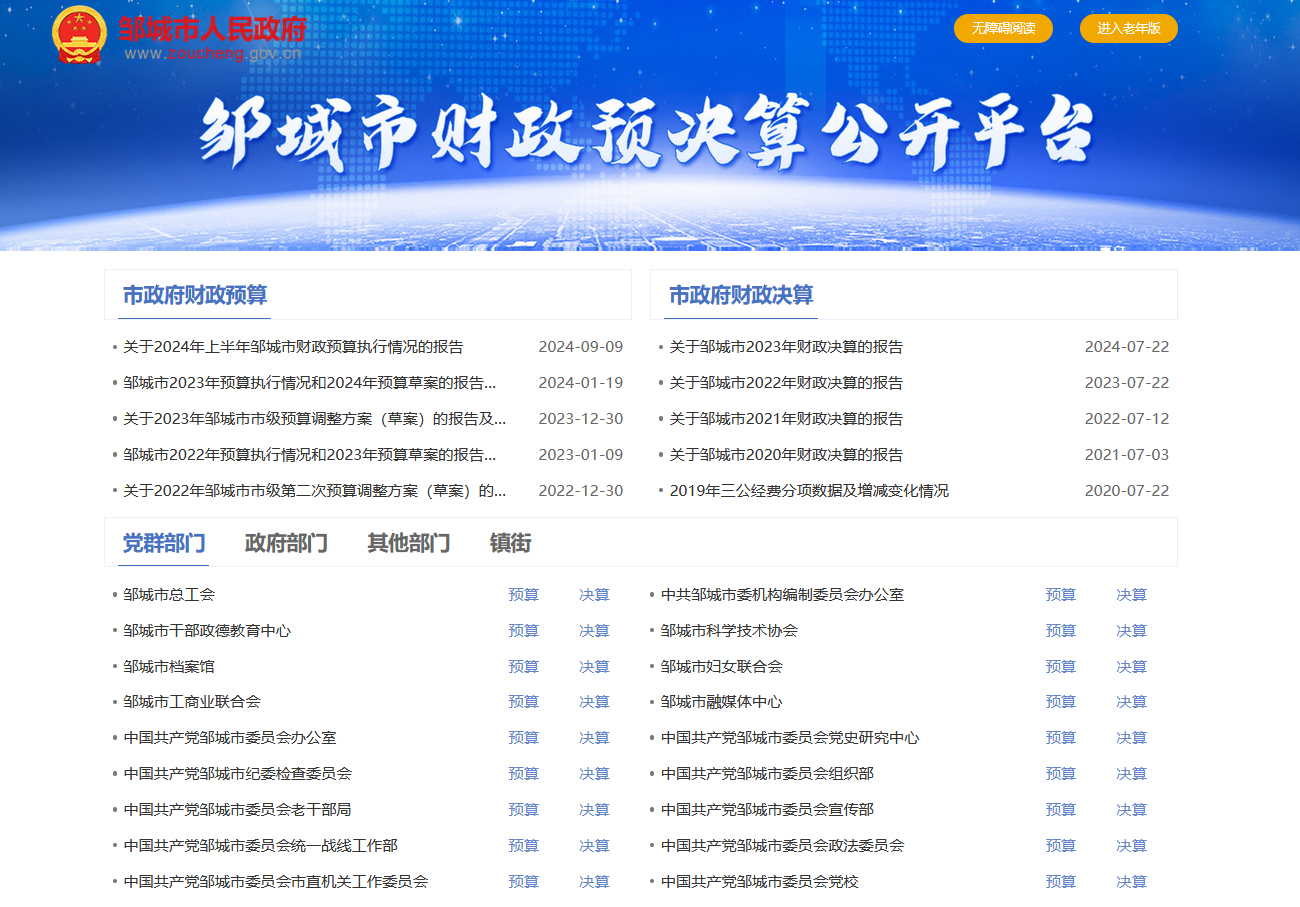Switch to the 政府部门 tab
1300x907 pixels.
point(286,543)
